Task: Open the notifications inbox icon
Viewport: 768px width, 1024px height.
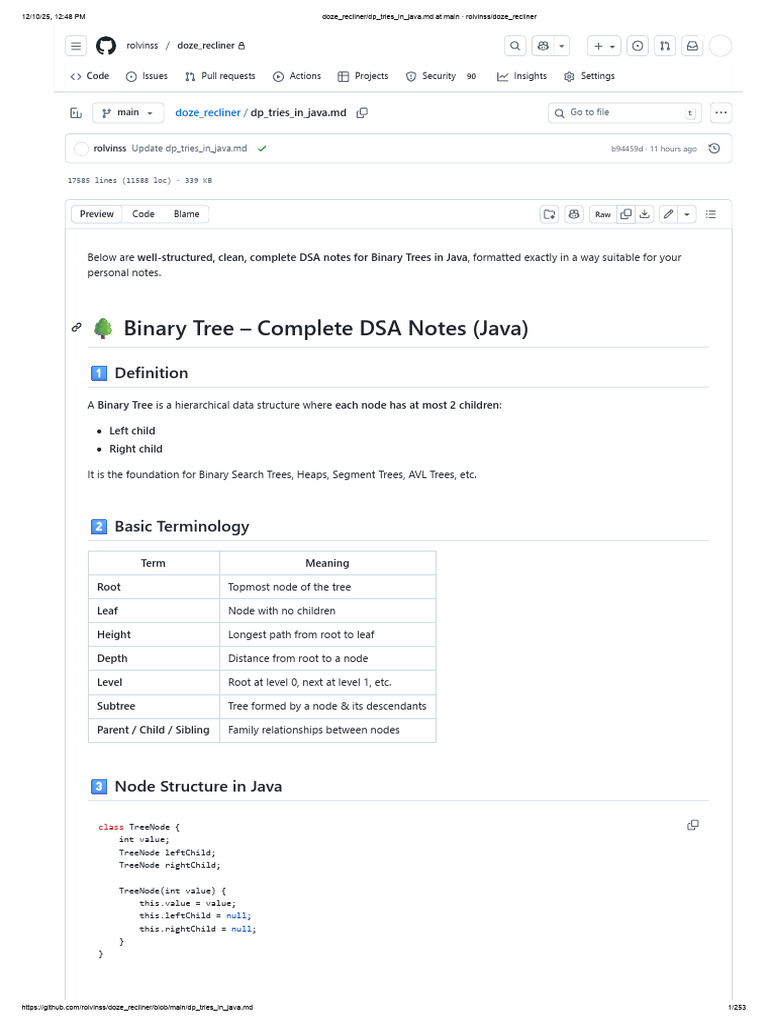Action: point(691,46)
